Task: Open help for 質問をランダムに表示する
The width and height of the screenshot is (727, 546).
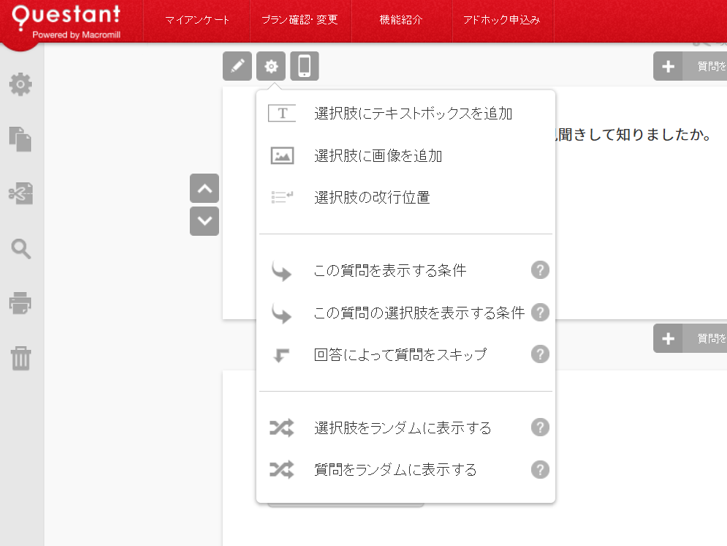Action: 540,469
